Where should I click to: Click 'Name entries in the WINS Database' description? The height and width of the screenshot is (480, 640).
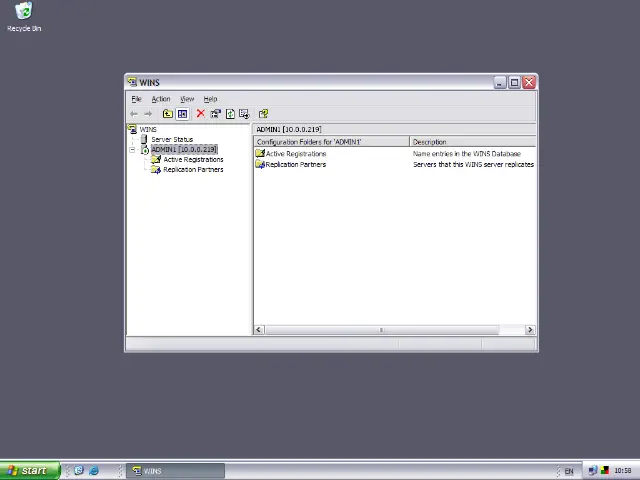467,154
